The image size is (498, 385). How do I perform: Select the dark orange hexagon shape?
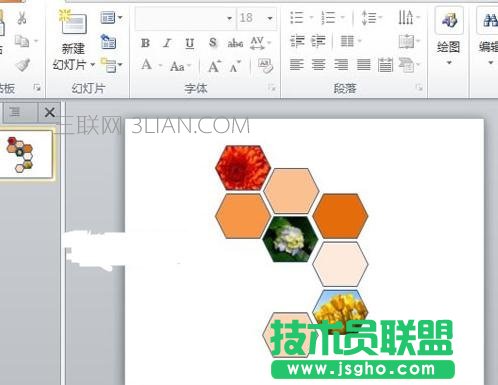tap(340, 216)
